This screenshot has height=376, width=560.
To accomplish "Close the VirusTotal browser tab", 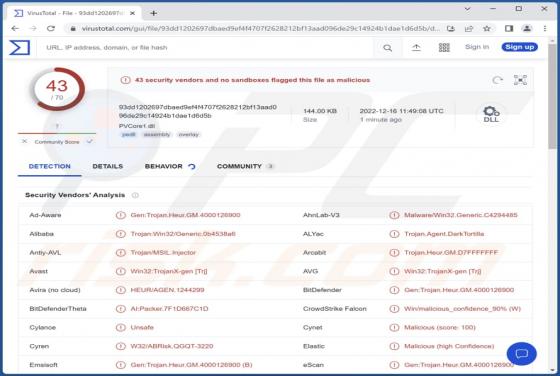I will tap(132, 13).
